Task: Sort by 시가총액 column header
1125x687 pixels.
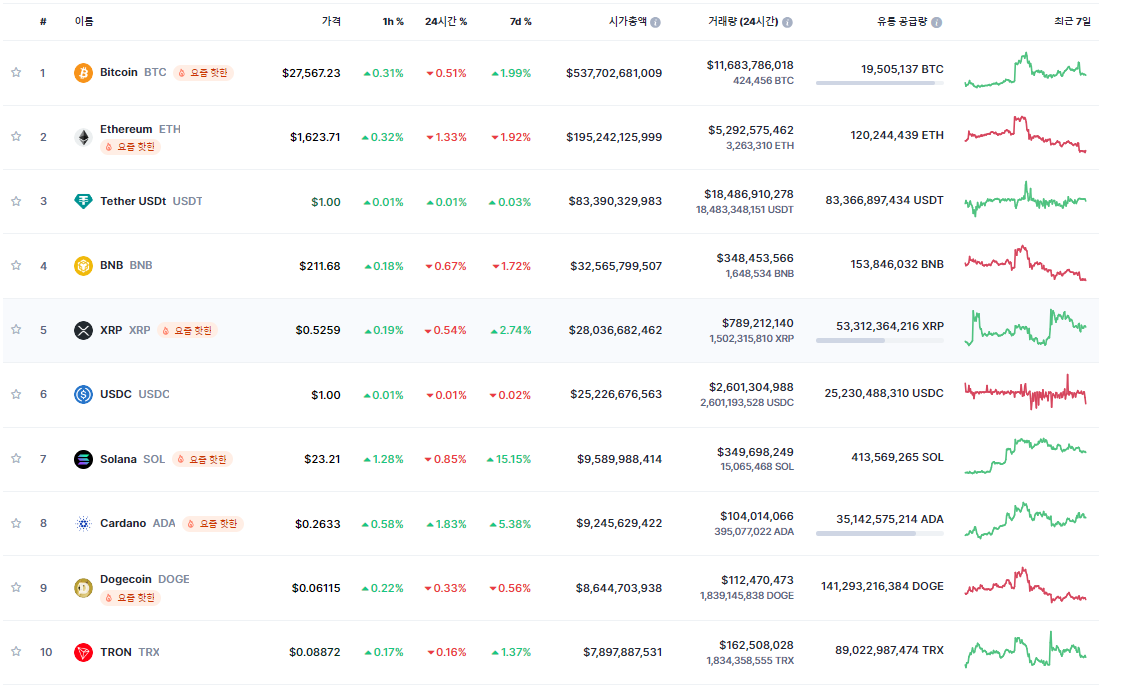Action: point(628,22)
